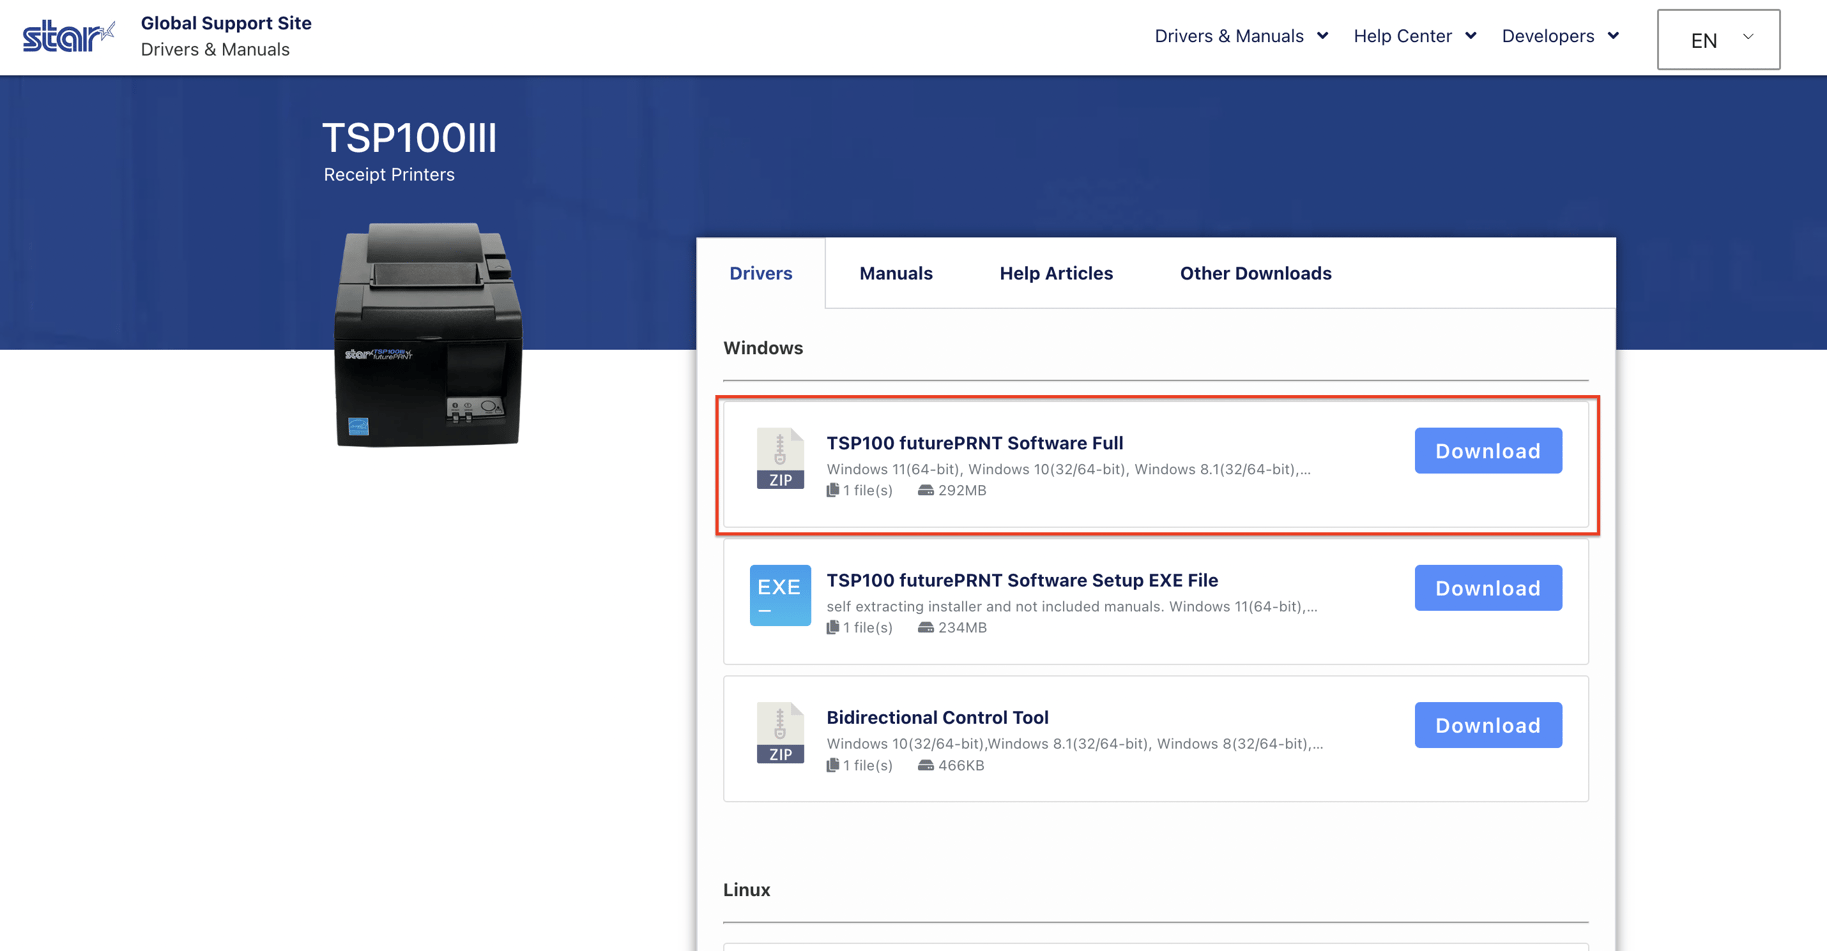This screenshot has width=1827, height=951.
Task: Click the Global Support Site heading
Action: pyautogui.click(x=226, y=22)
